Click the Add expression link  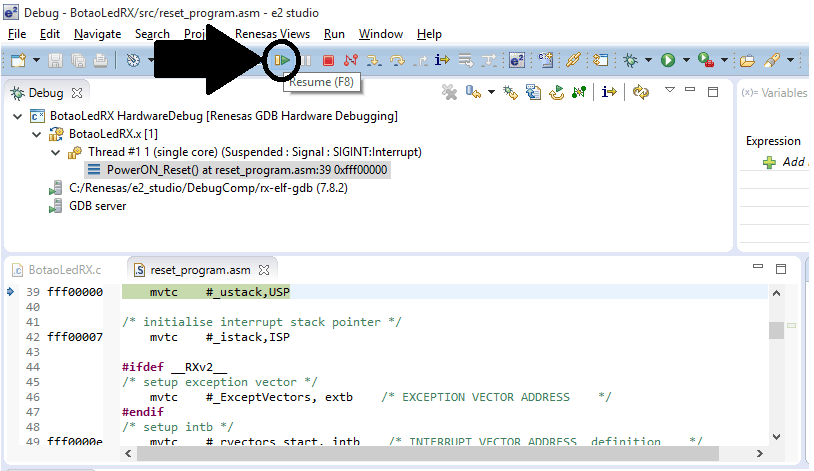(787, 162)
